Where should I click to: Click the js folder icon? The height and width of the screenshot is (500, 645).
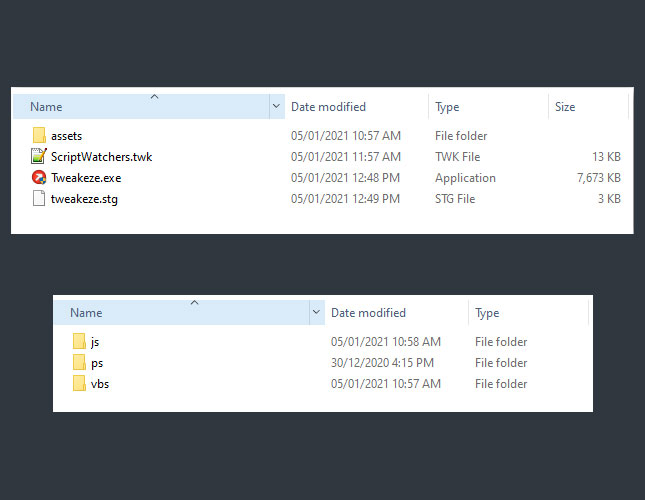pyautogui.click(x=79, y=341)
